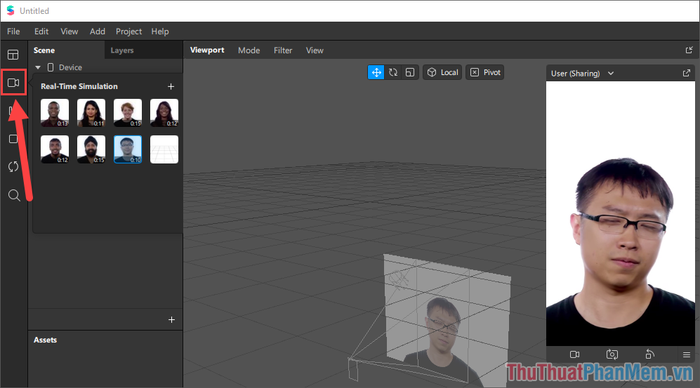Open the File menu

point(13,32)
